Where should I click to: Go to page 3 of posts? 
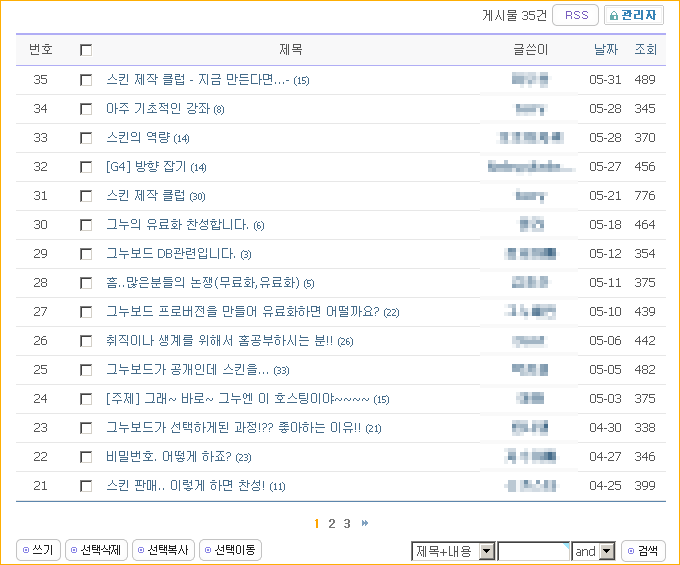[x=347, y=523]
